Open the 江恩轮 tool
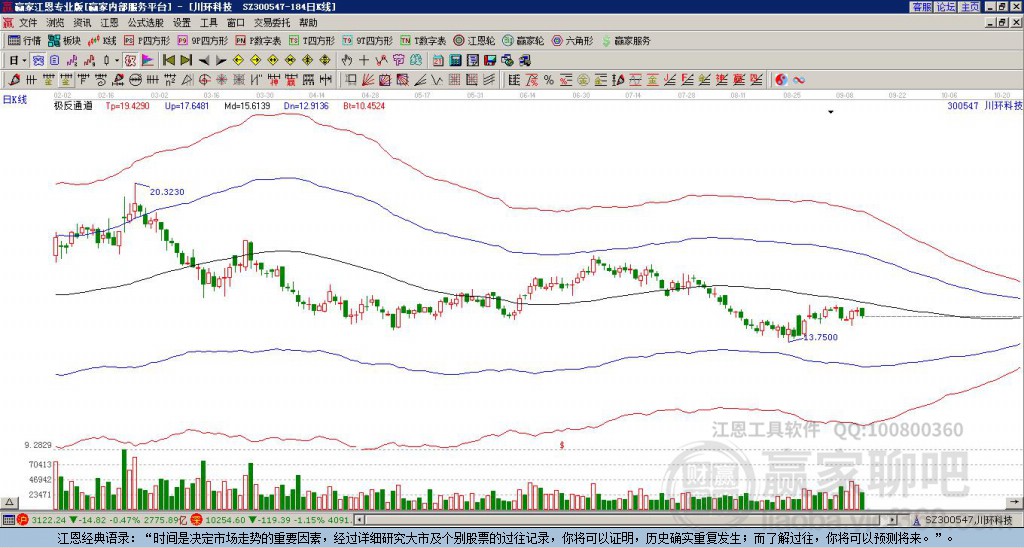 coord(474,40)
